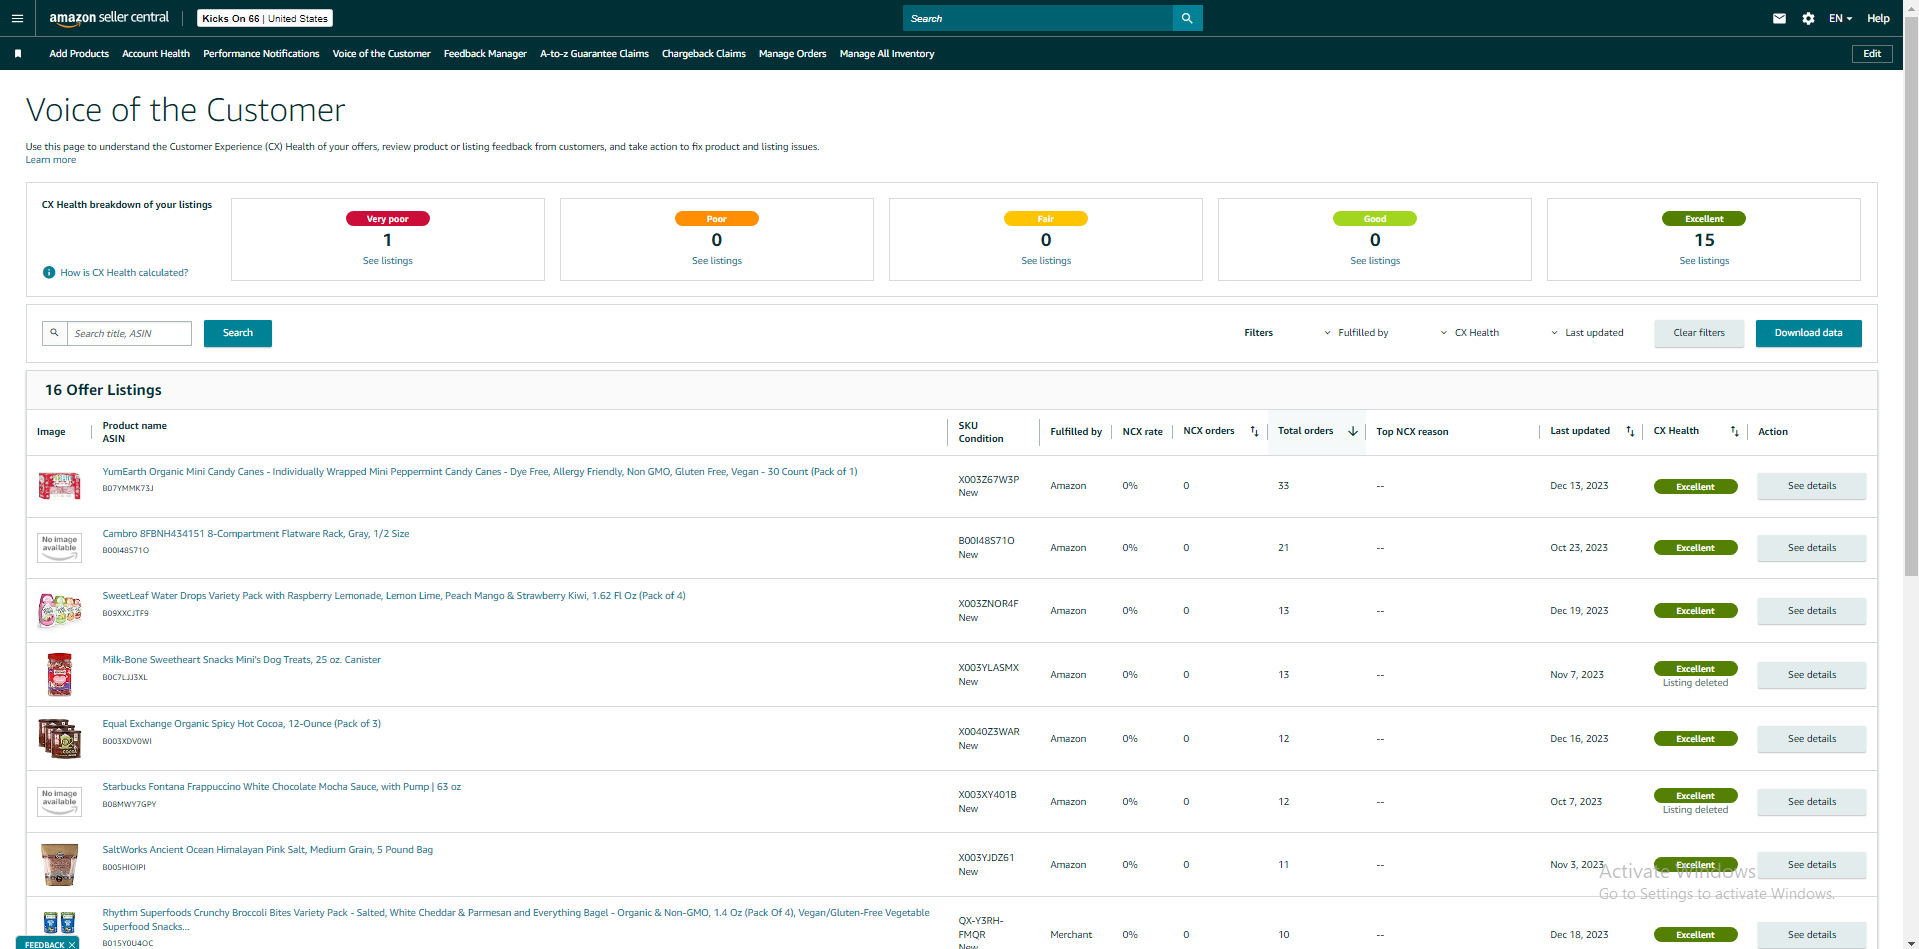1919x949 pixels.
Task: Sort by Total orders arrow
Action: coord(1353,432)
